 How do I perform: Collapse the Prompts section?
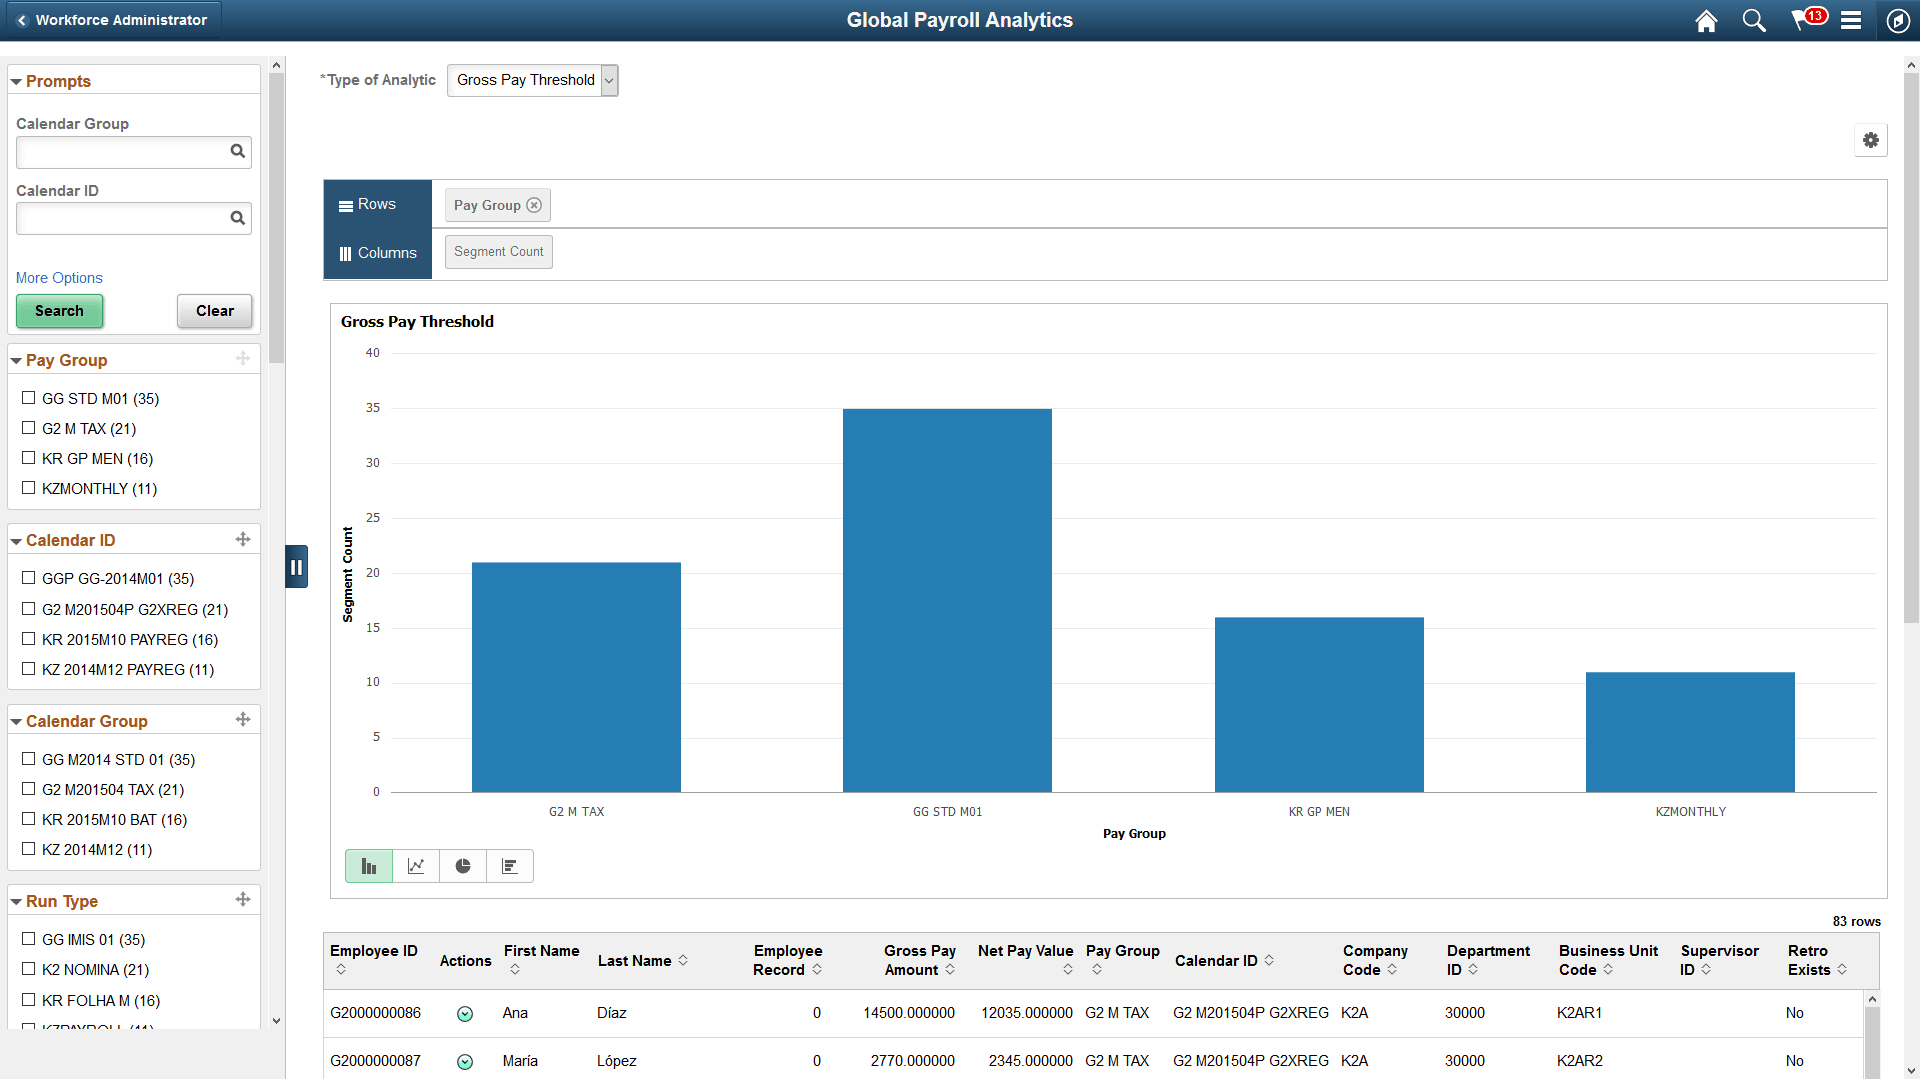(x=17, y=81)
